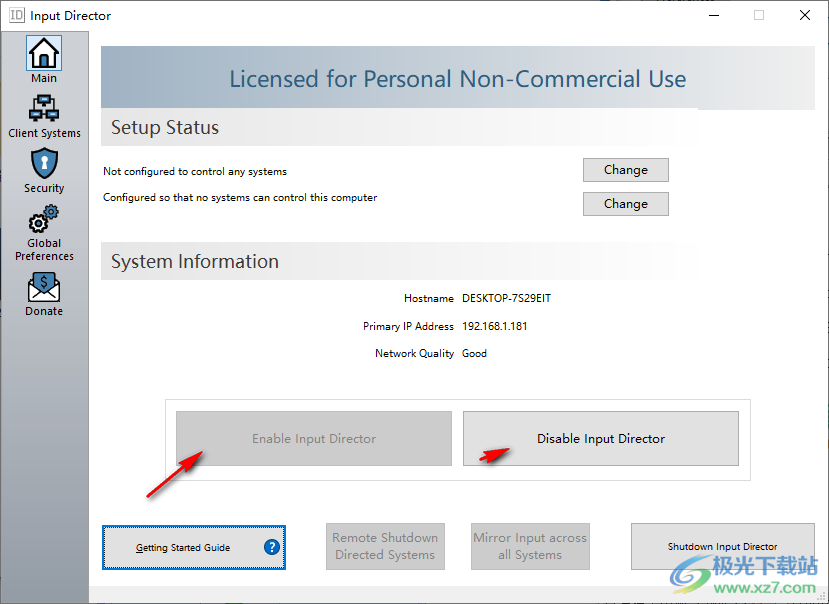Viewport: 829px width, 604px height.
Task: Click the Input Director title bar logo
Action: pyautogui.click(x=16, y=15)
